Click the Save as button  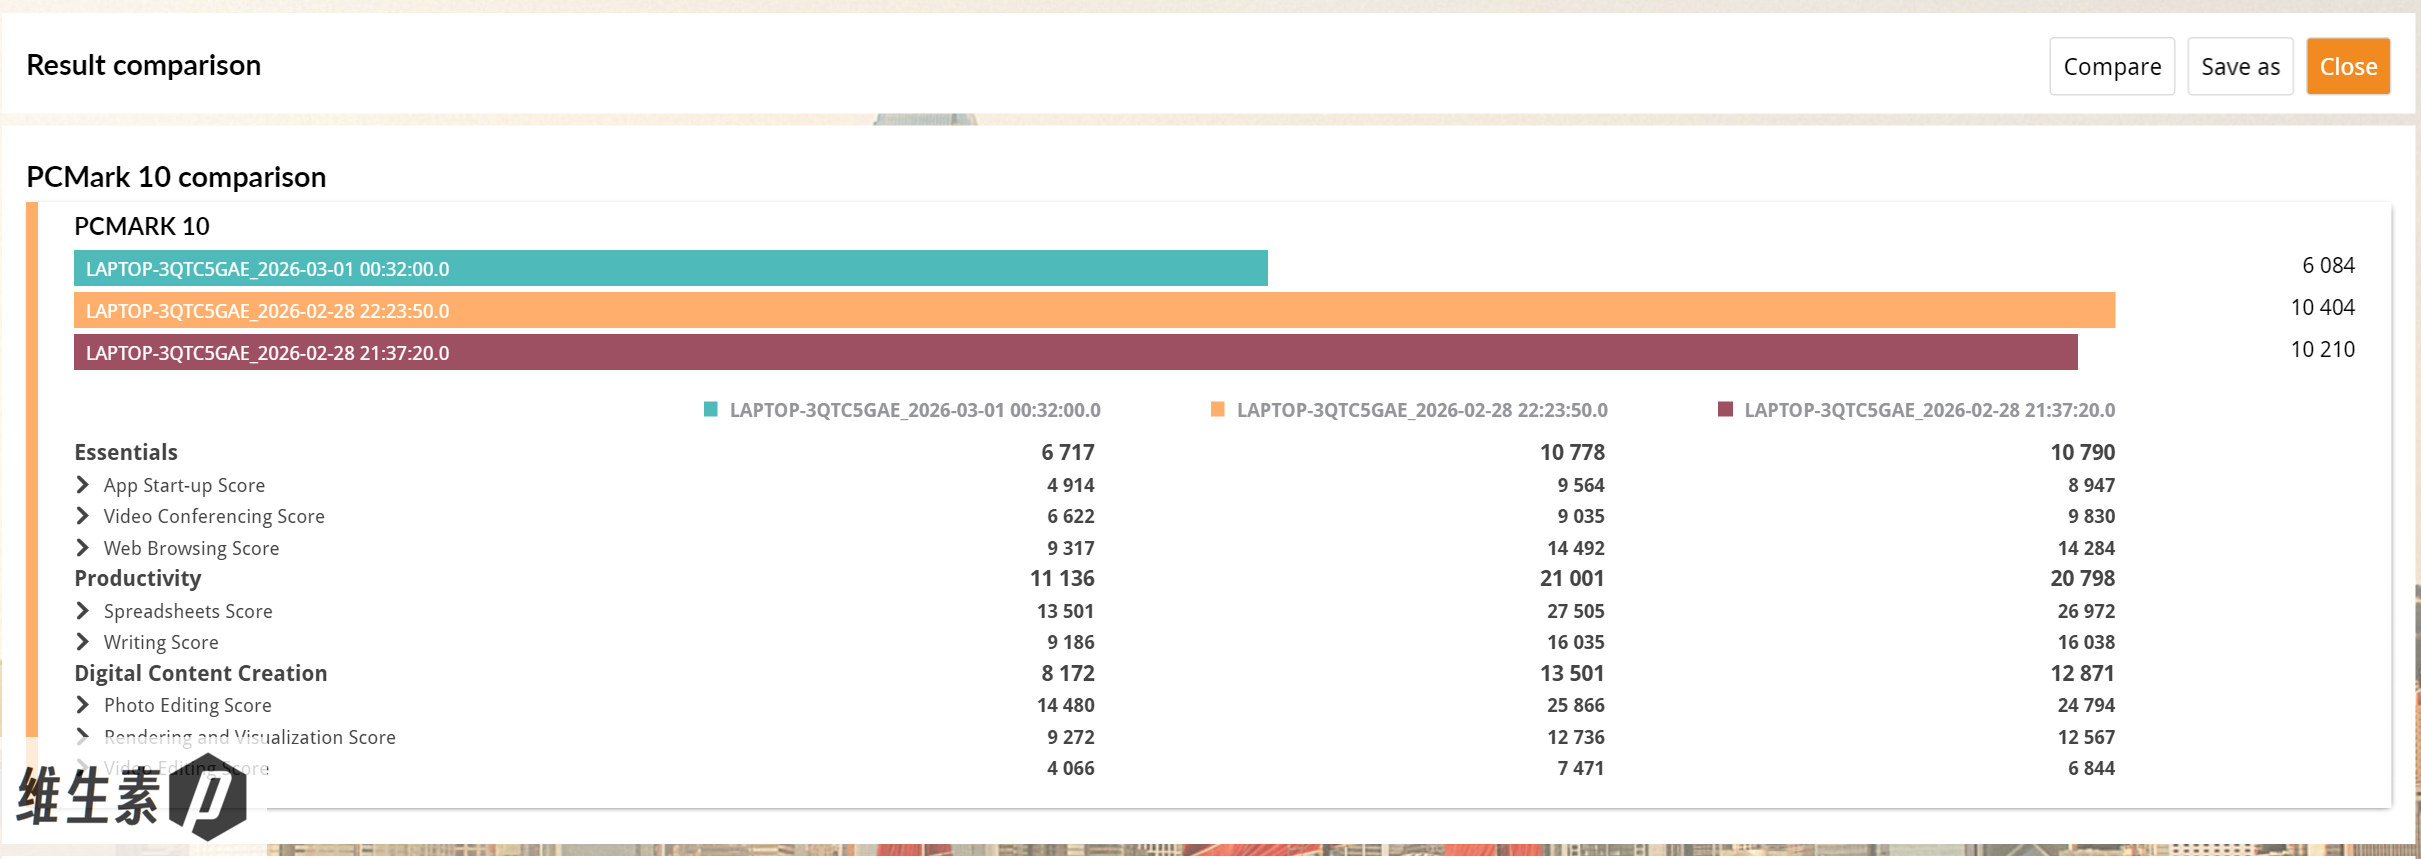pos(2239,67)
